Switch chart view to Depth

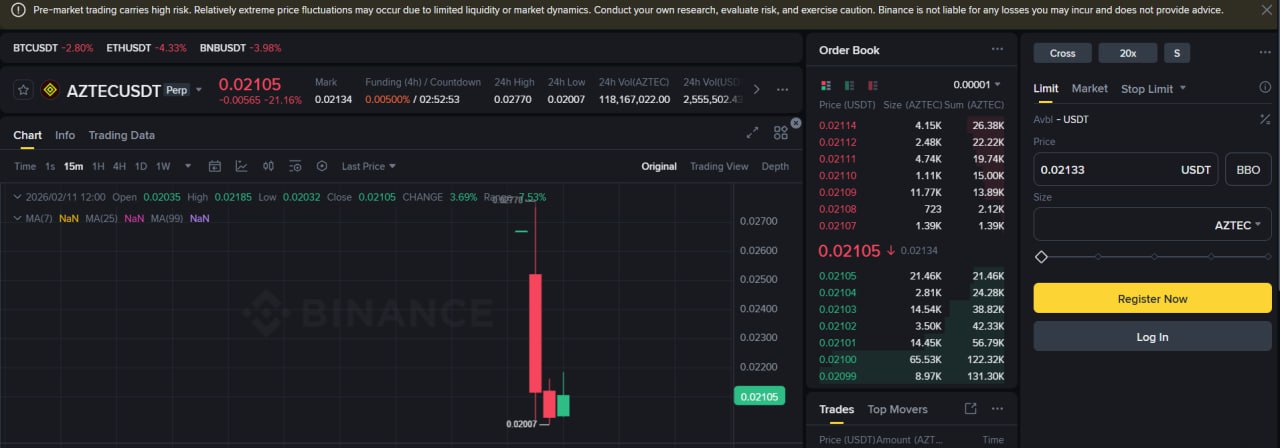(775, 166)
